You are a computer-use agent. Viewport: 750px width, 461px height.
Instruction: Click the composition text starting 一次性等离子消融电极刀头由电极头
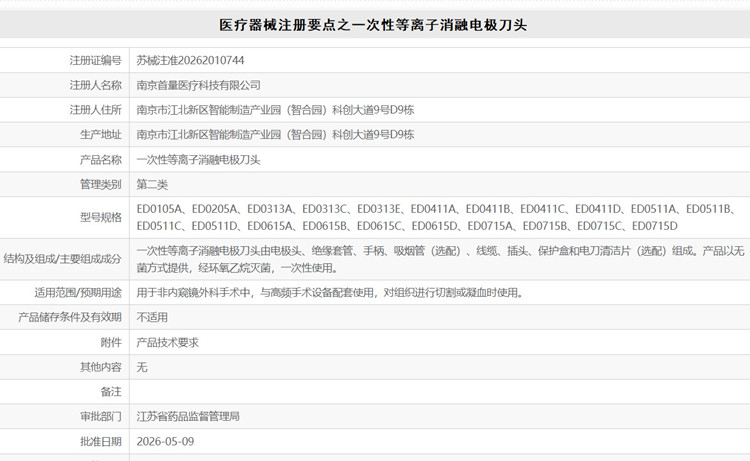(441, 251)
